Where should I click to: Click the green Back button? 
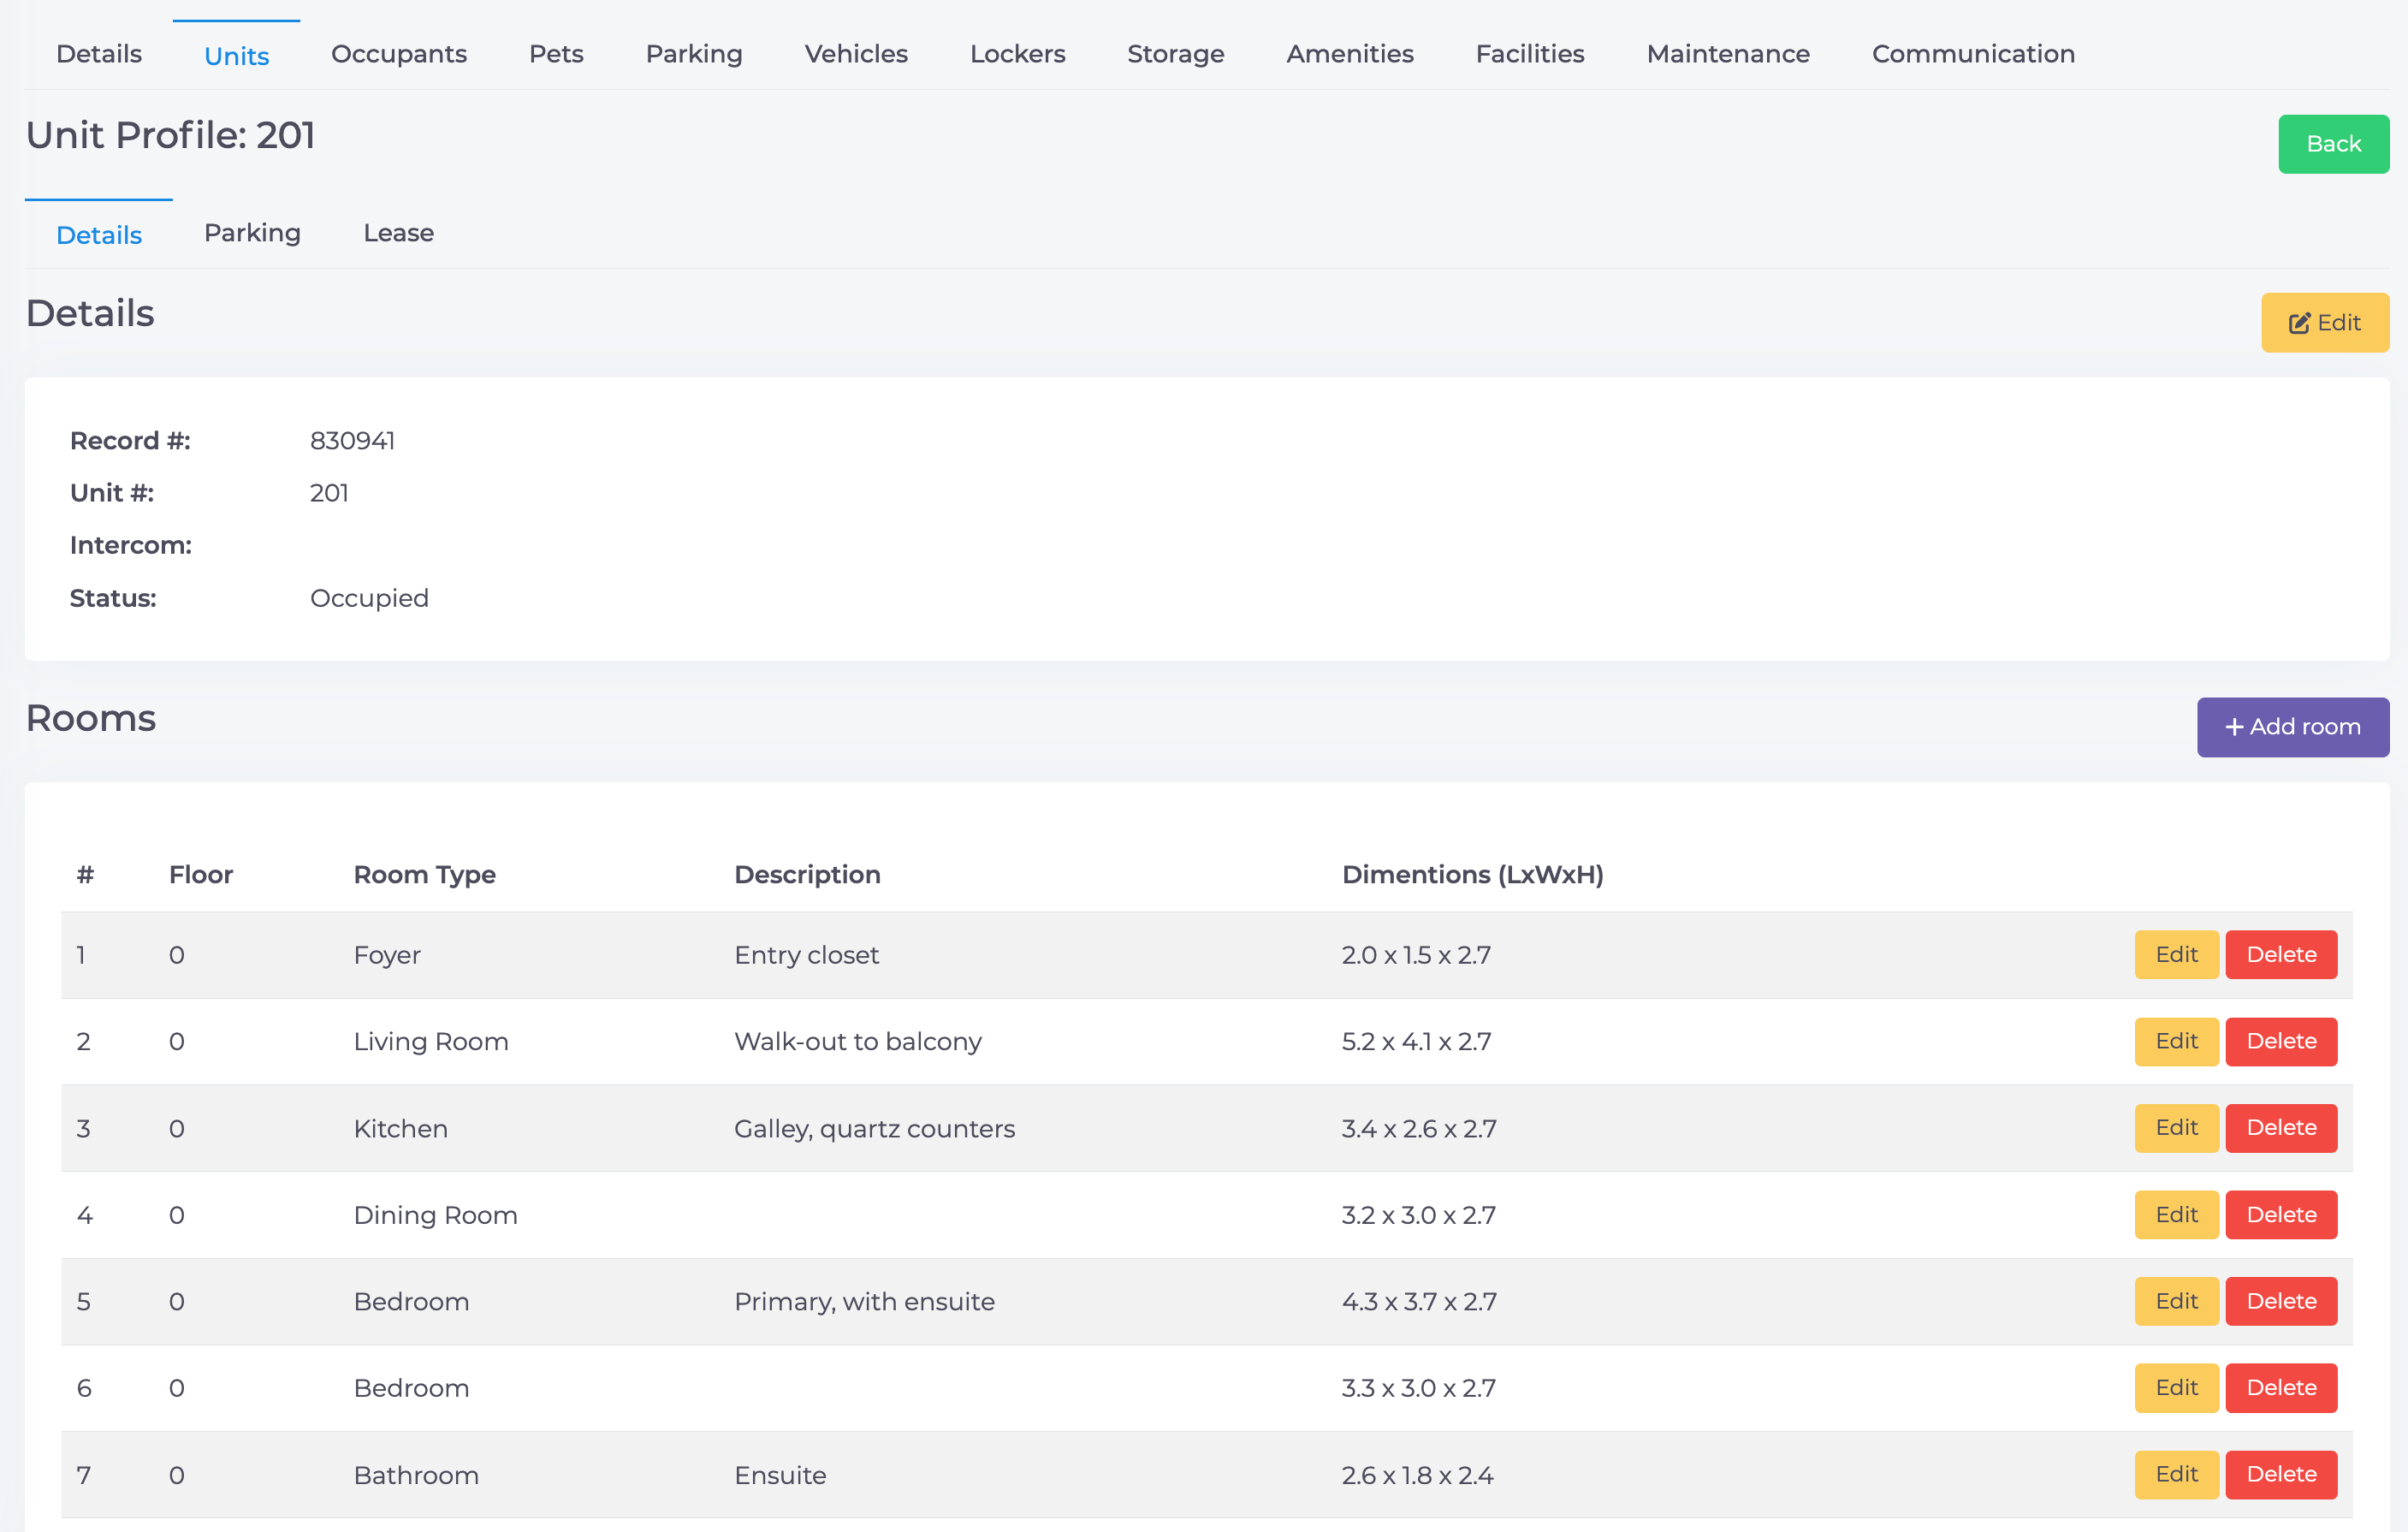(2333, 144)
